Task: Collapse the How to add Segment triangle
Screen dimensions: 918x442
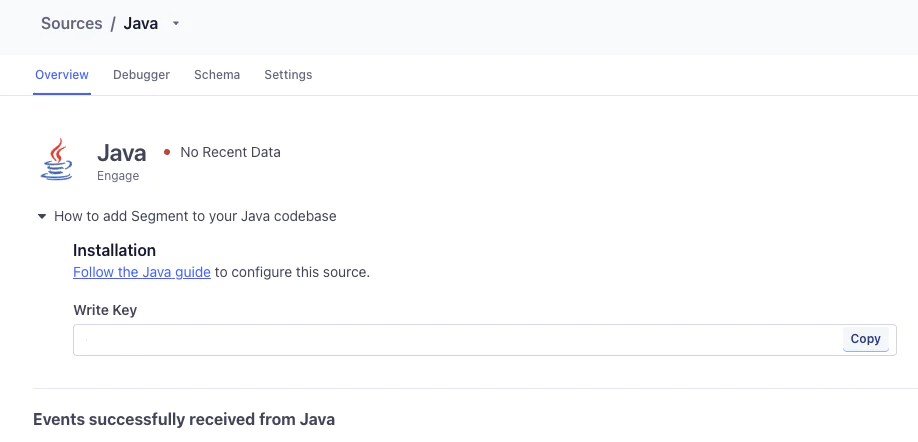Action: pos(42,216)
